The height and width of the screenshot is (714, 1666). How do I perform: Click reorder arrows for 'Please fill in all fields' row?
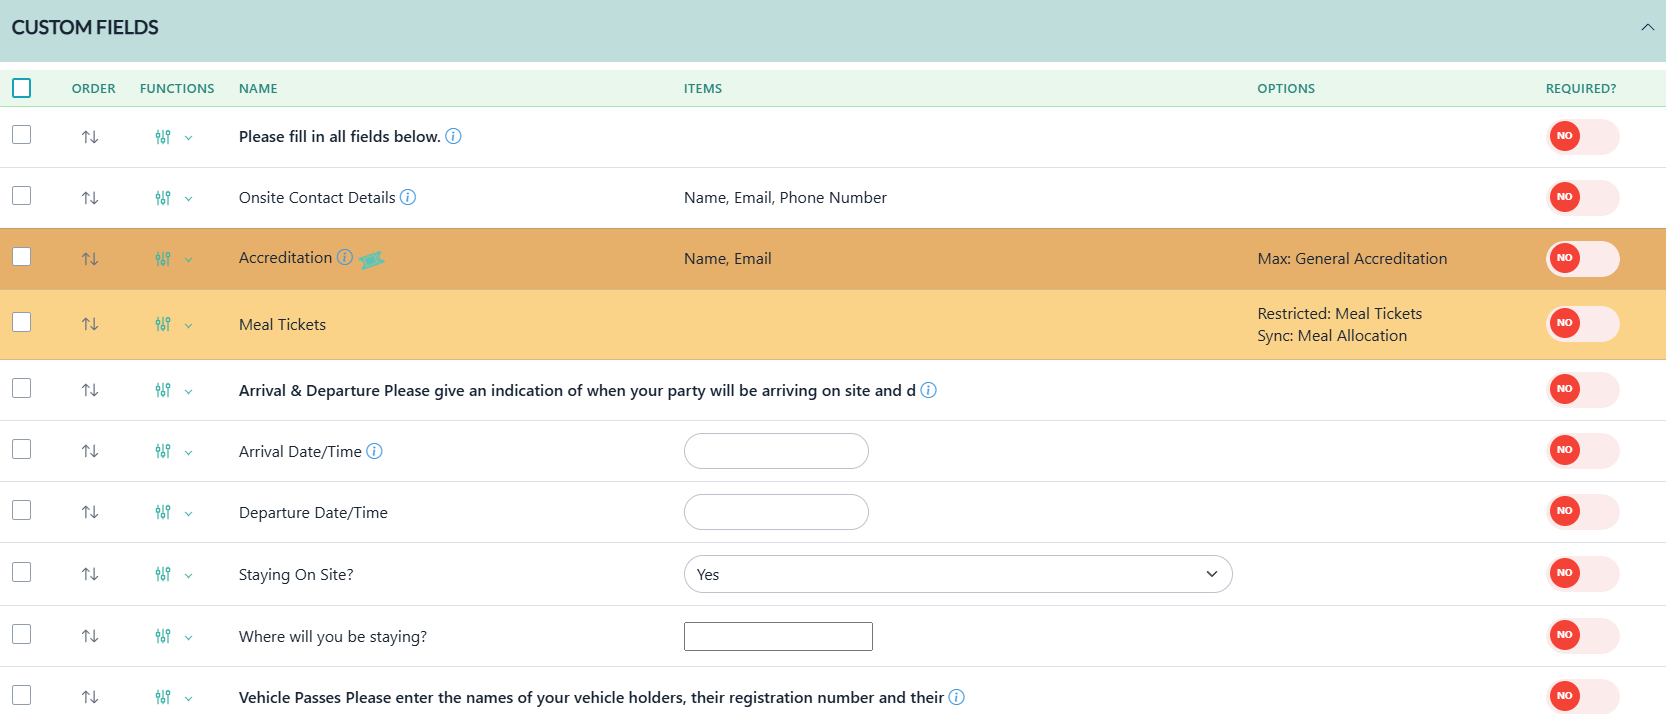pyautogui.click(x=90, y=137)
